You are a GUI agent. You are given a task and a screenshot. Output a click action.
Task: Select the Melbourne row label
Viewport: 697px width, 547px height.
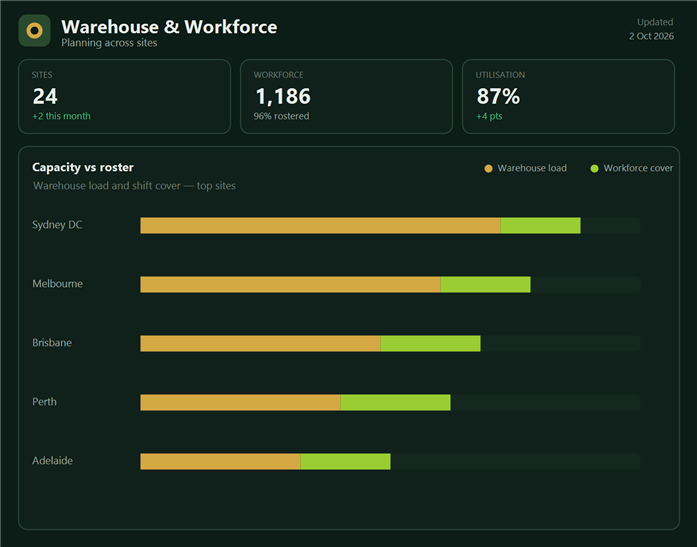(57, 283)
